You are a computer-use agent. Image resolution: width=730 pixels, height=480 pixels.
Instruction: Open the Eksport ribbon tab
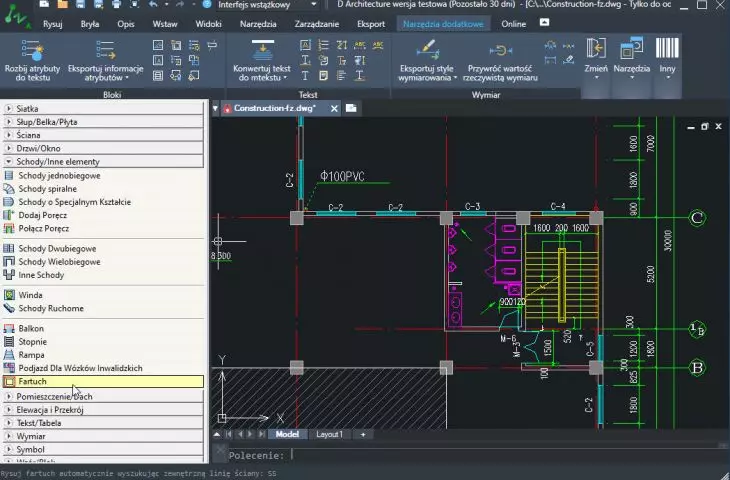pyautogui.click(x=371, y=24)
